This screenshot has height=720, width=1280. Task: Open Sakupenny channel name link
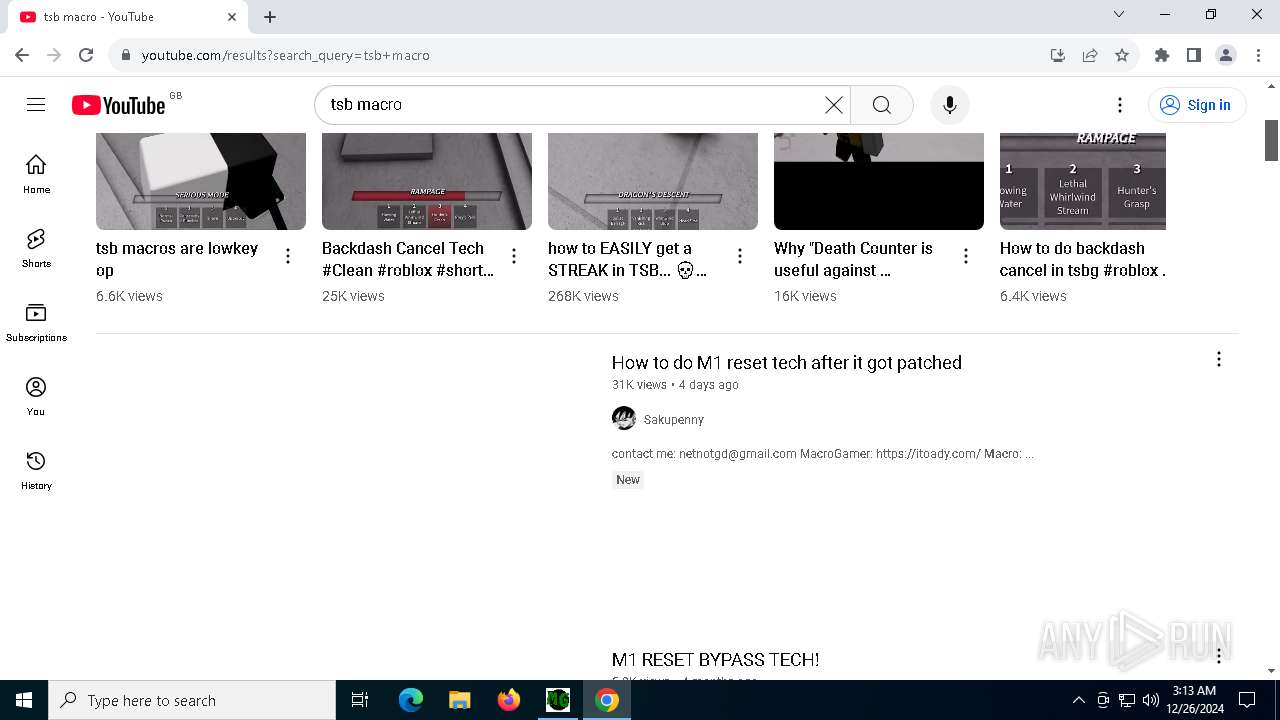[674, 420]
